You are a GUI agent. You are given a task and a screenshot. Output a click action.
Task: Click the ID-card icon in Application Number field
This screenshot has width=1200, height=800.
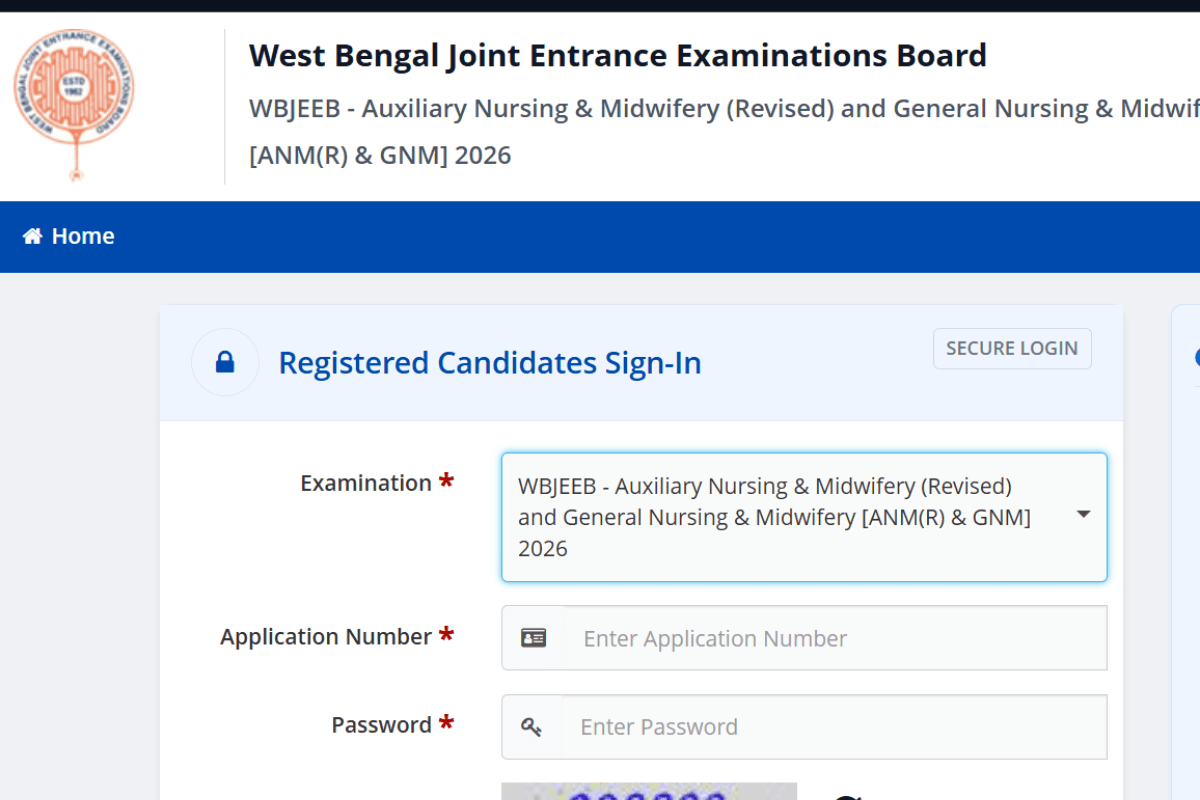pyautogui.click(x=533, y=637)
